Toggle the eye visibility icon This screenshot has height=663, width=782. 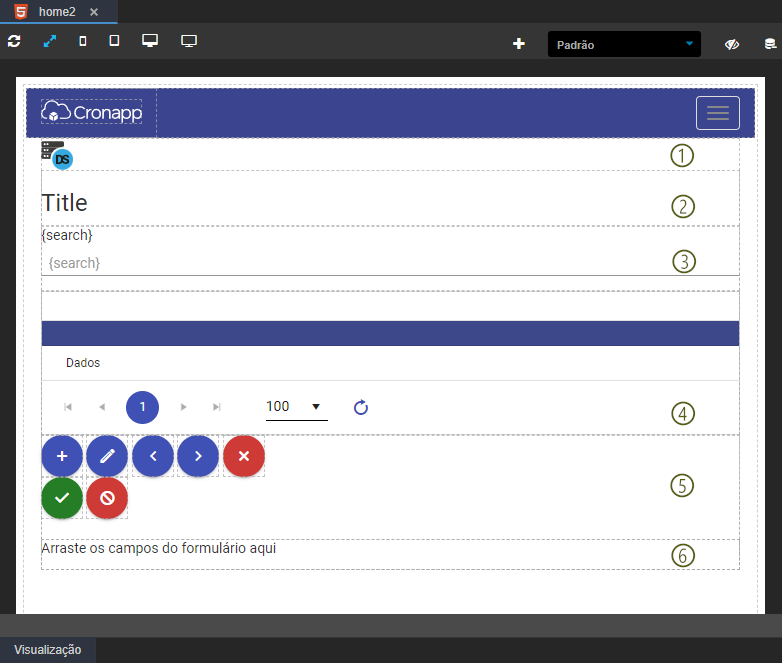732,44
